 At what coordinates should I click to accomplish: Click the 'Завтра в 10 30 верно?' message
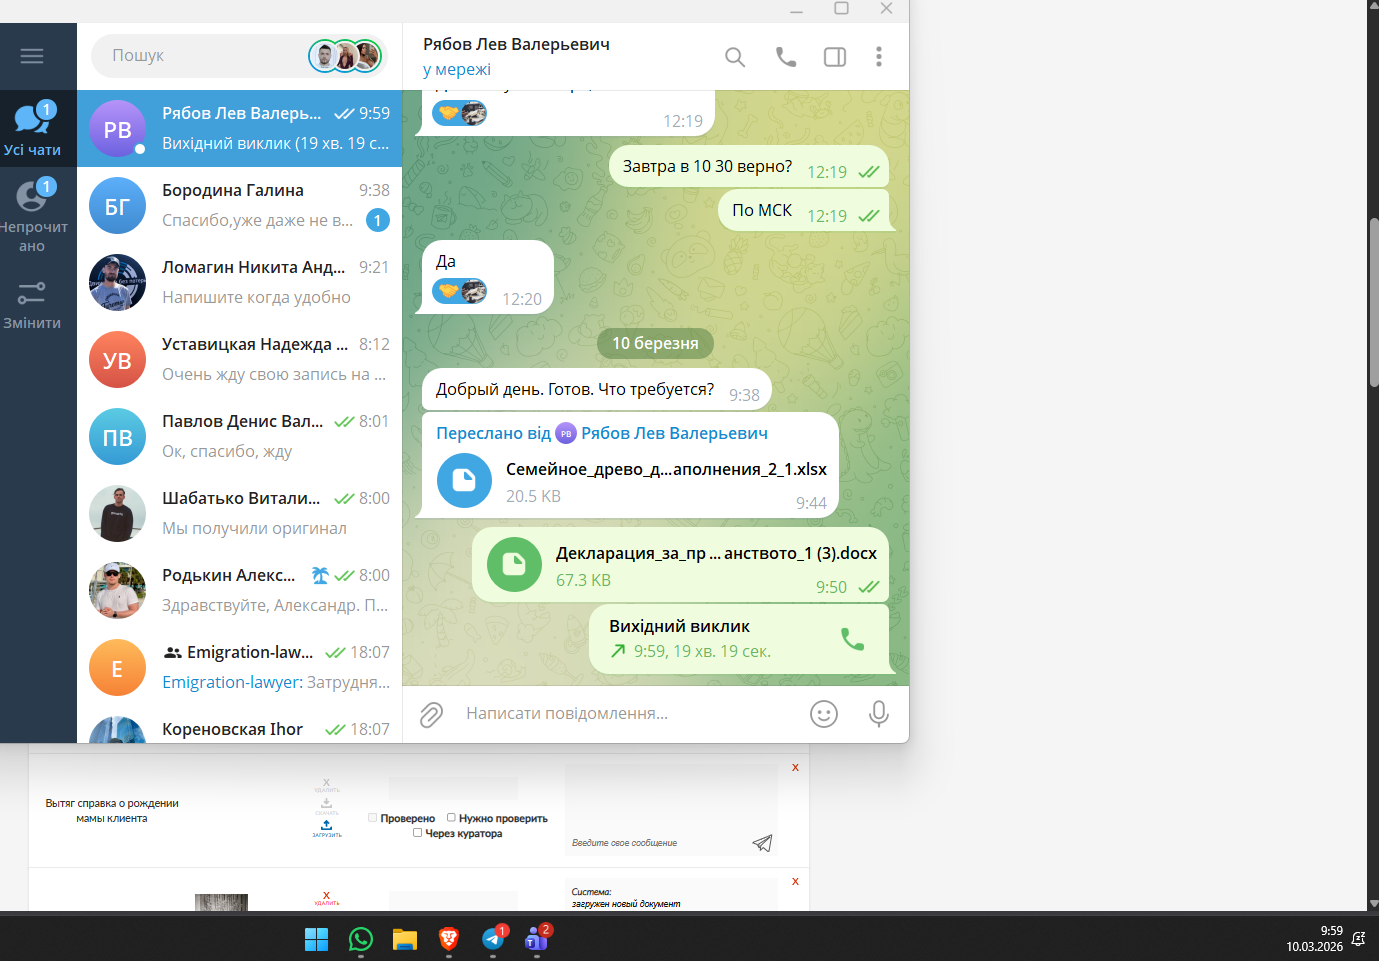(748, 167)
